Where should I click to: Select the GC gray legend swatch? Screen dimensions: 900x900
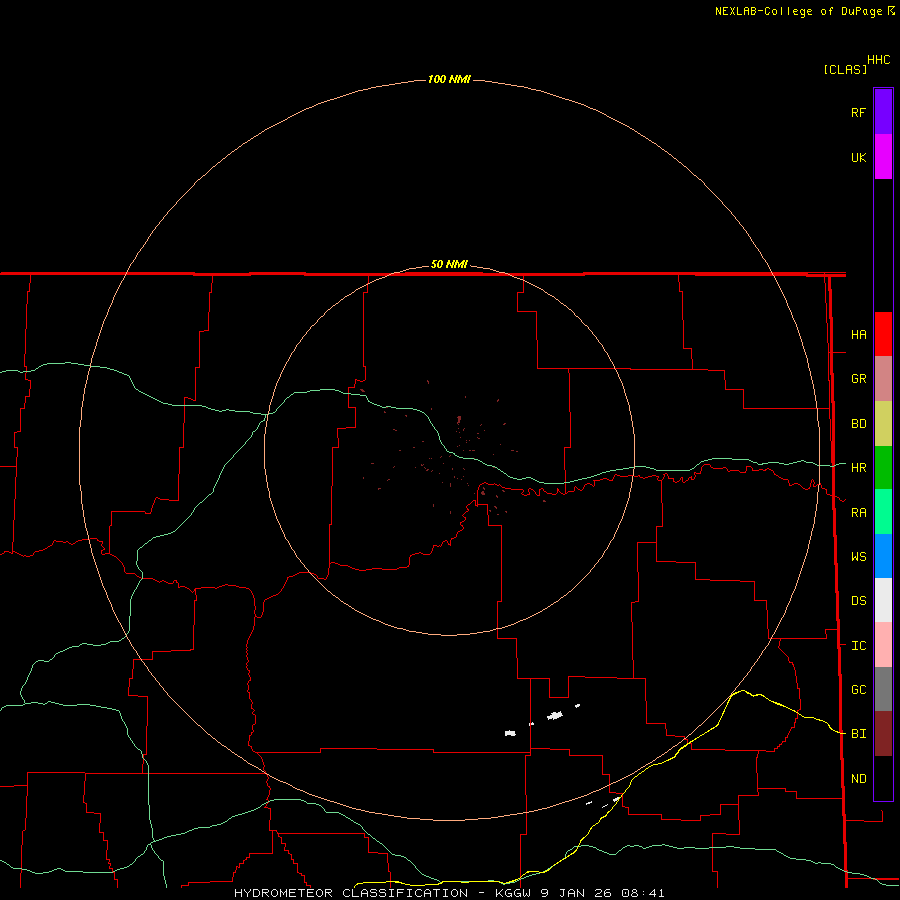[x=883, y=689]
